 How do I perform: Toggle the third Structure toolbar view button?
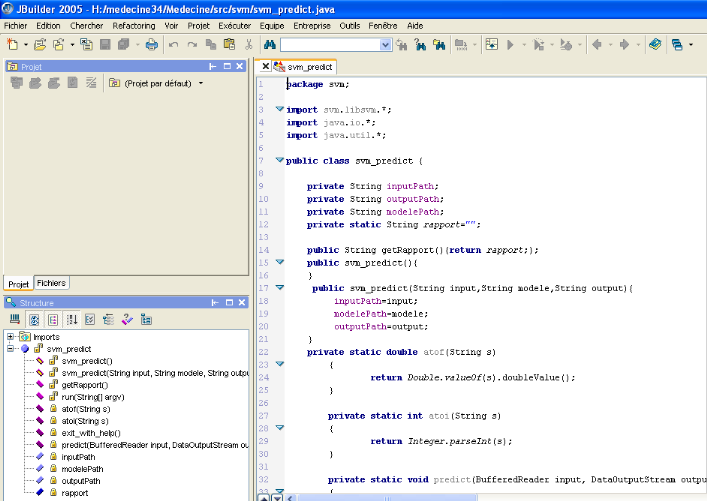[x=52, y=319]
